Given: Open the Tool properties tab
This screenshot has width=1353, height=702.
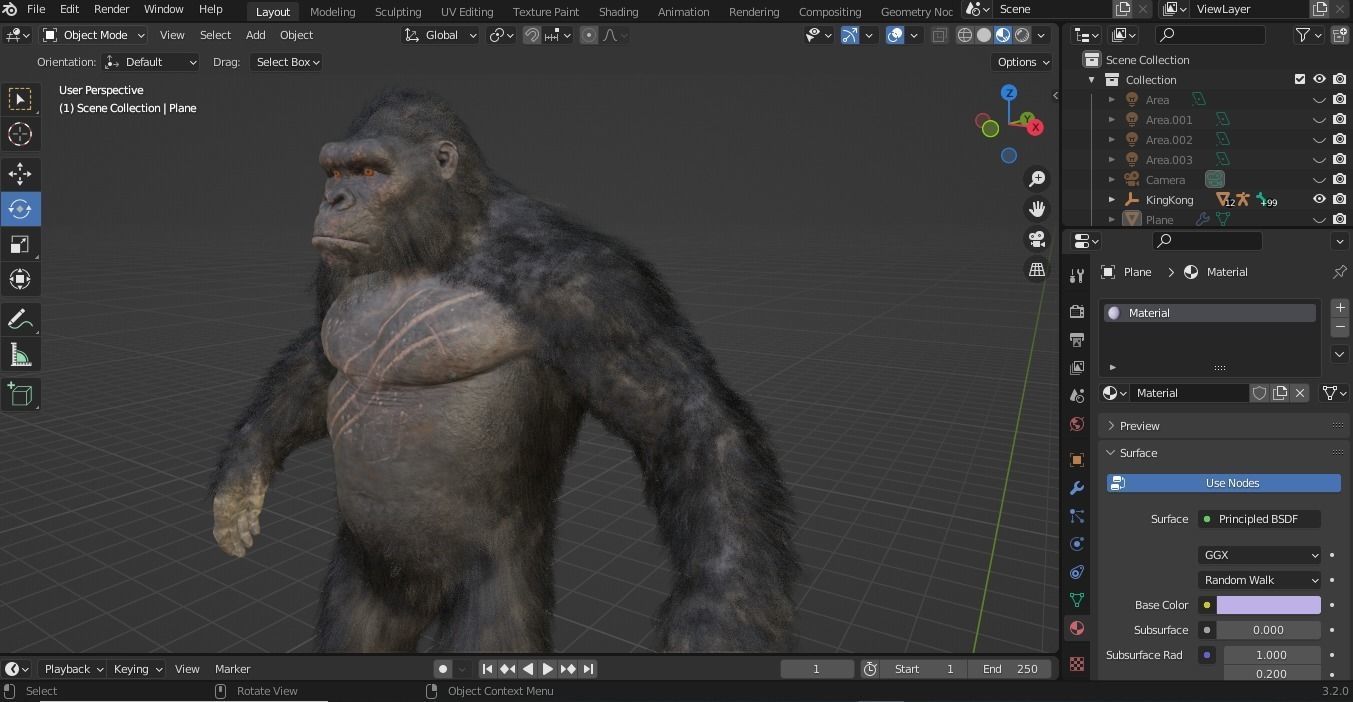Looking at the screenshot, I should (1077, 275).
